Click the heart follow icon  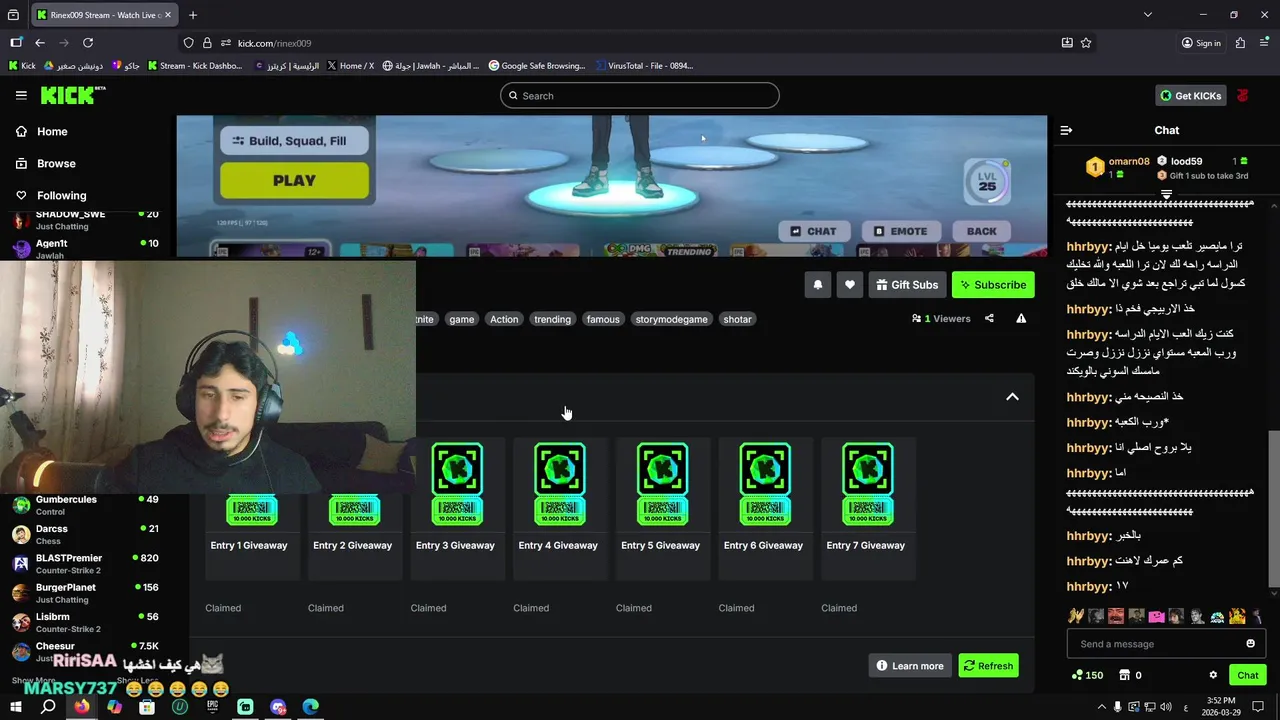(849, 285)
